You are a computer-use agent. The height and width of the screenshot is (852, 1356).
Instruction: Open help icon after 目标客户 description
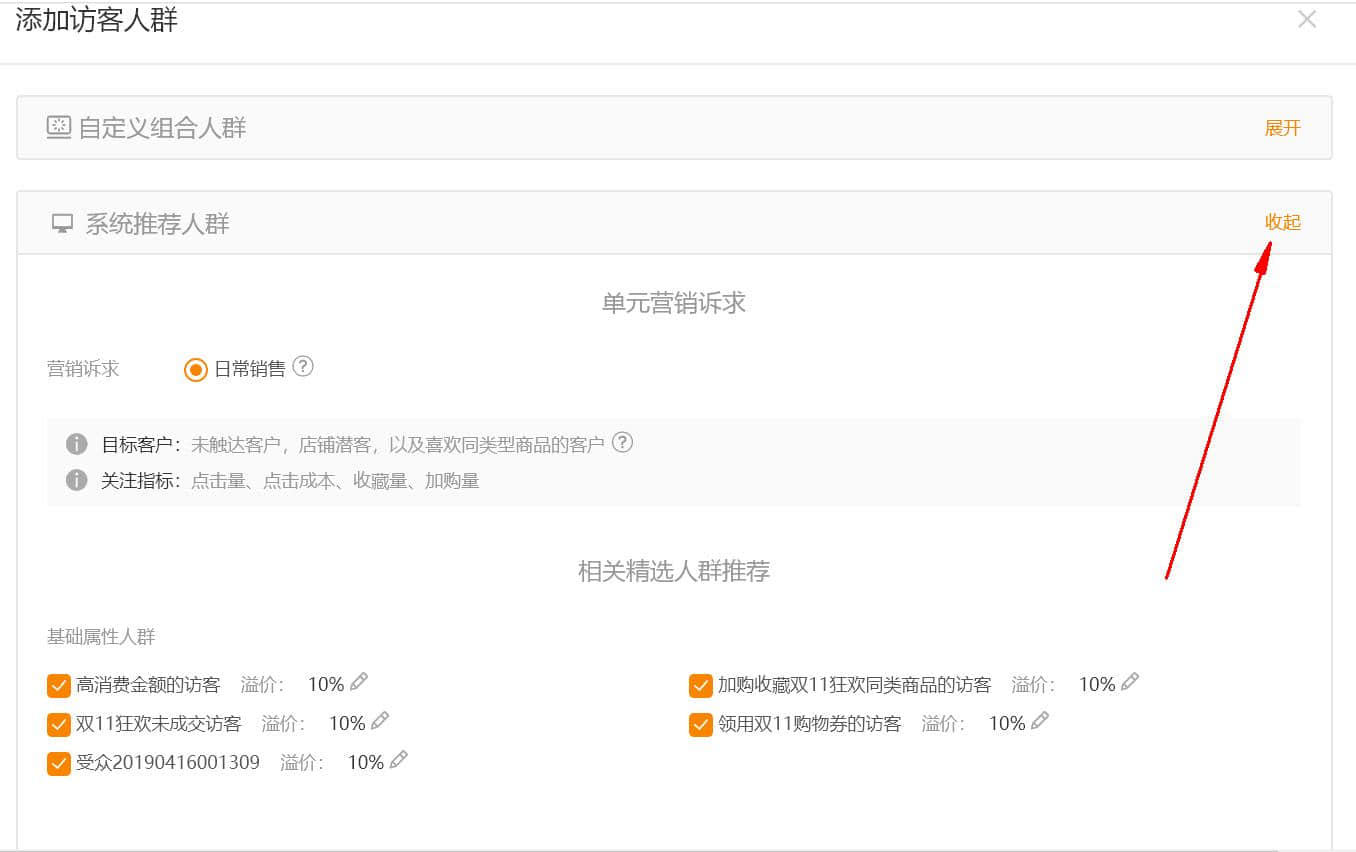click(622, 443)
